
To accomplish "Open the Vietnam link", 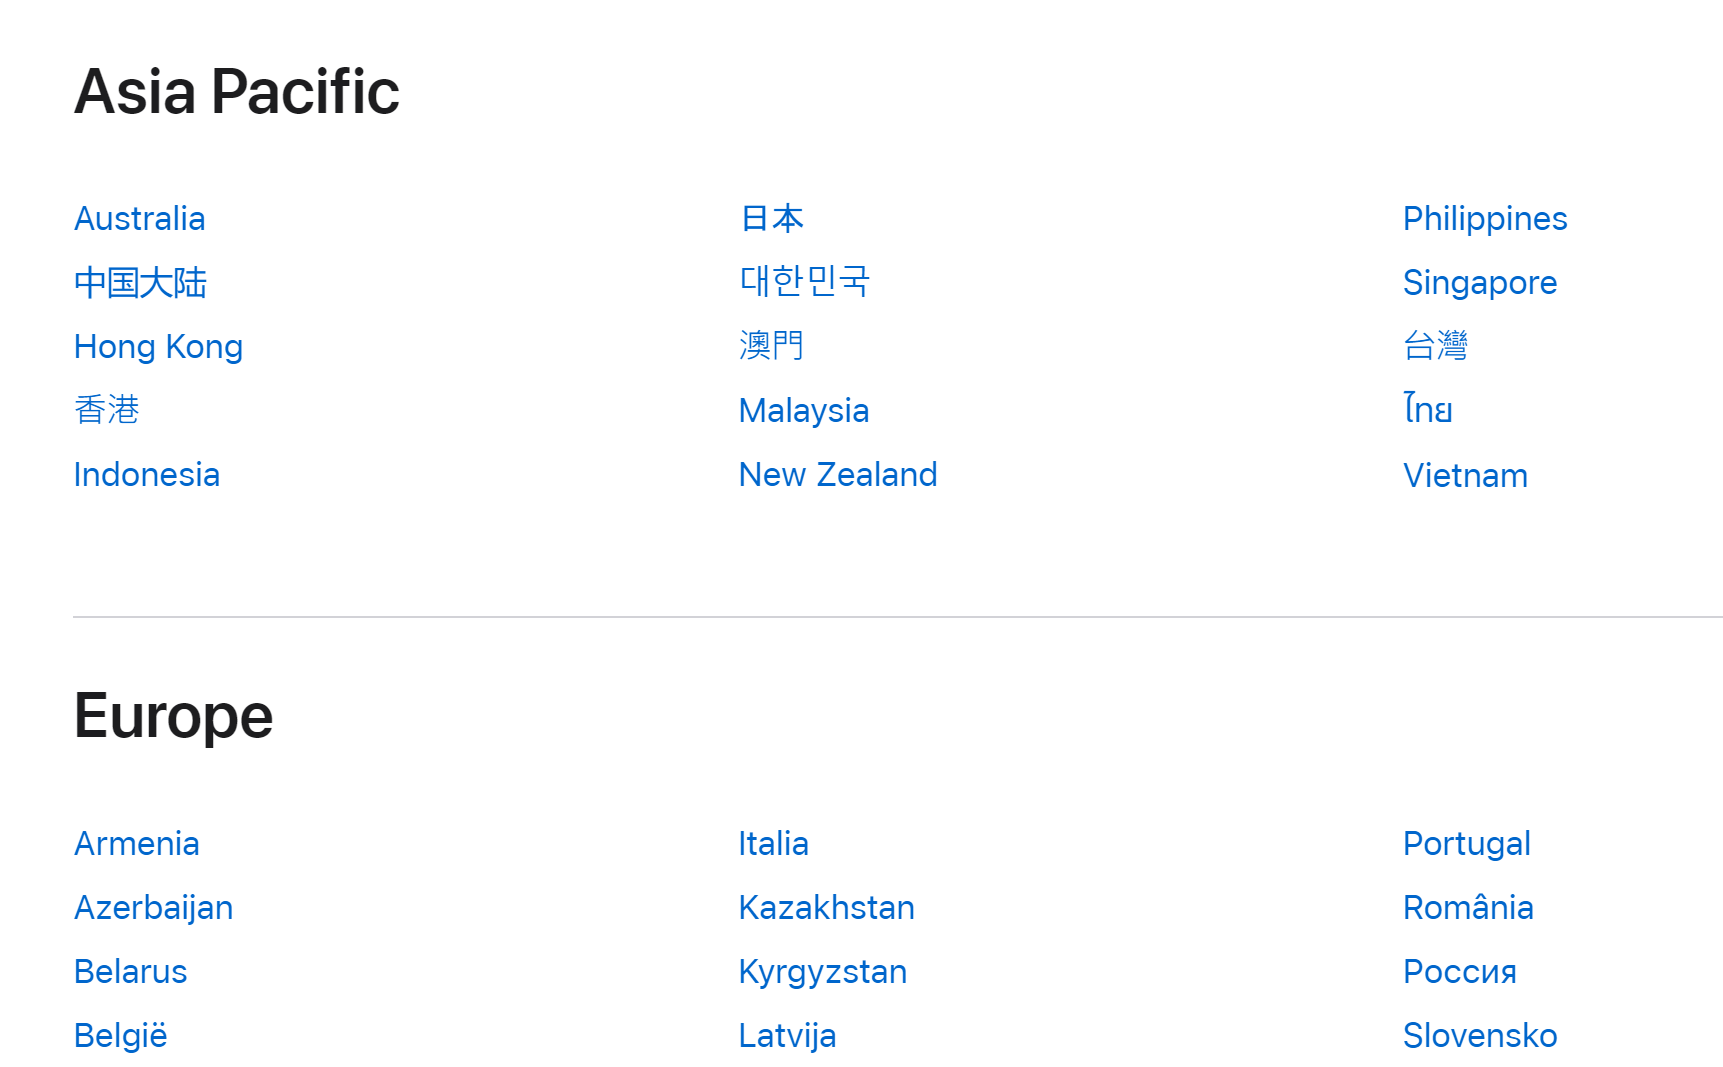I will (1466, 476).
